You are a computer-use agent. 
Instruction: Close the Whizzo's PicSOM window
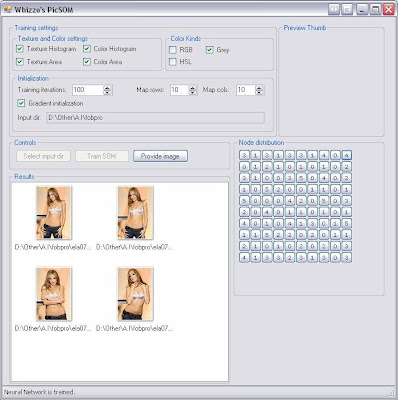[x=388, y=9]
